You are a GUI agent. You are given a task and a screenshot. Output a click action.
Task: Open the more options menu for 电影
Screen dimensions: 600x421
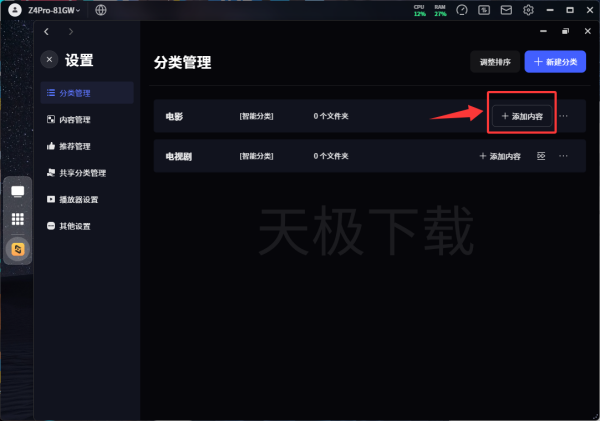[x=564, y=116]
